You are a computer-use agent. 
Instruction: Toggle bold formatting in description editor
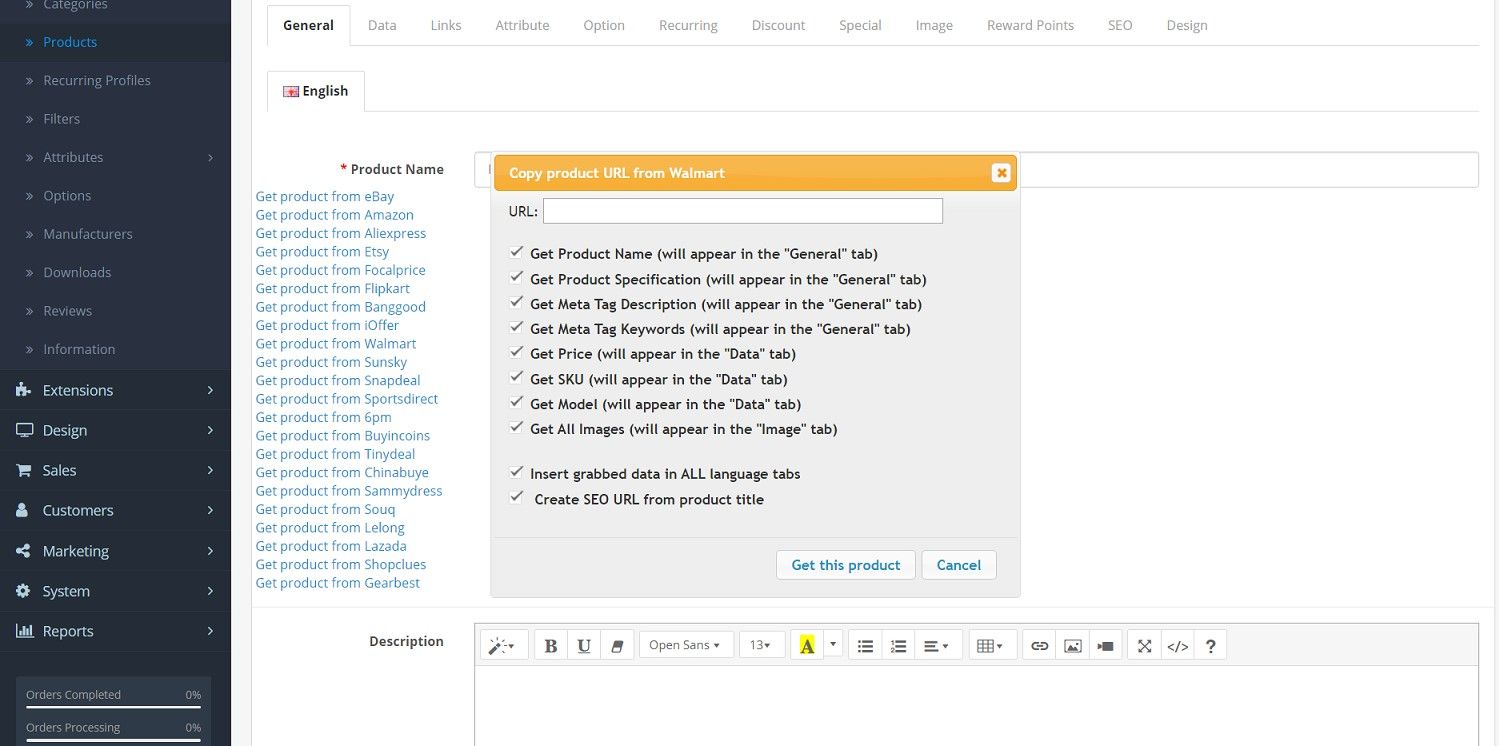pos(550,646)
